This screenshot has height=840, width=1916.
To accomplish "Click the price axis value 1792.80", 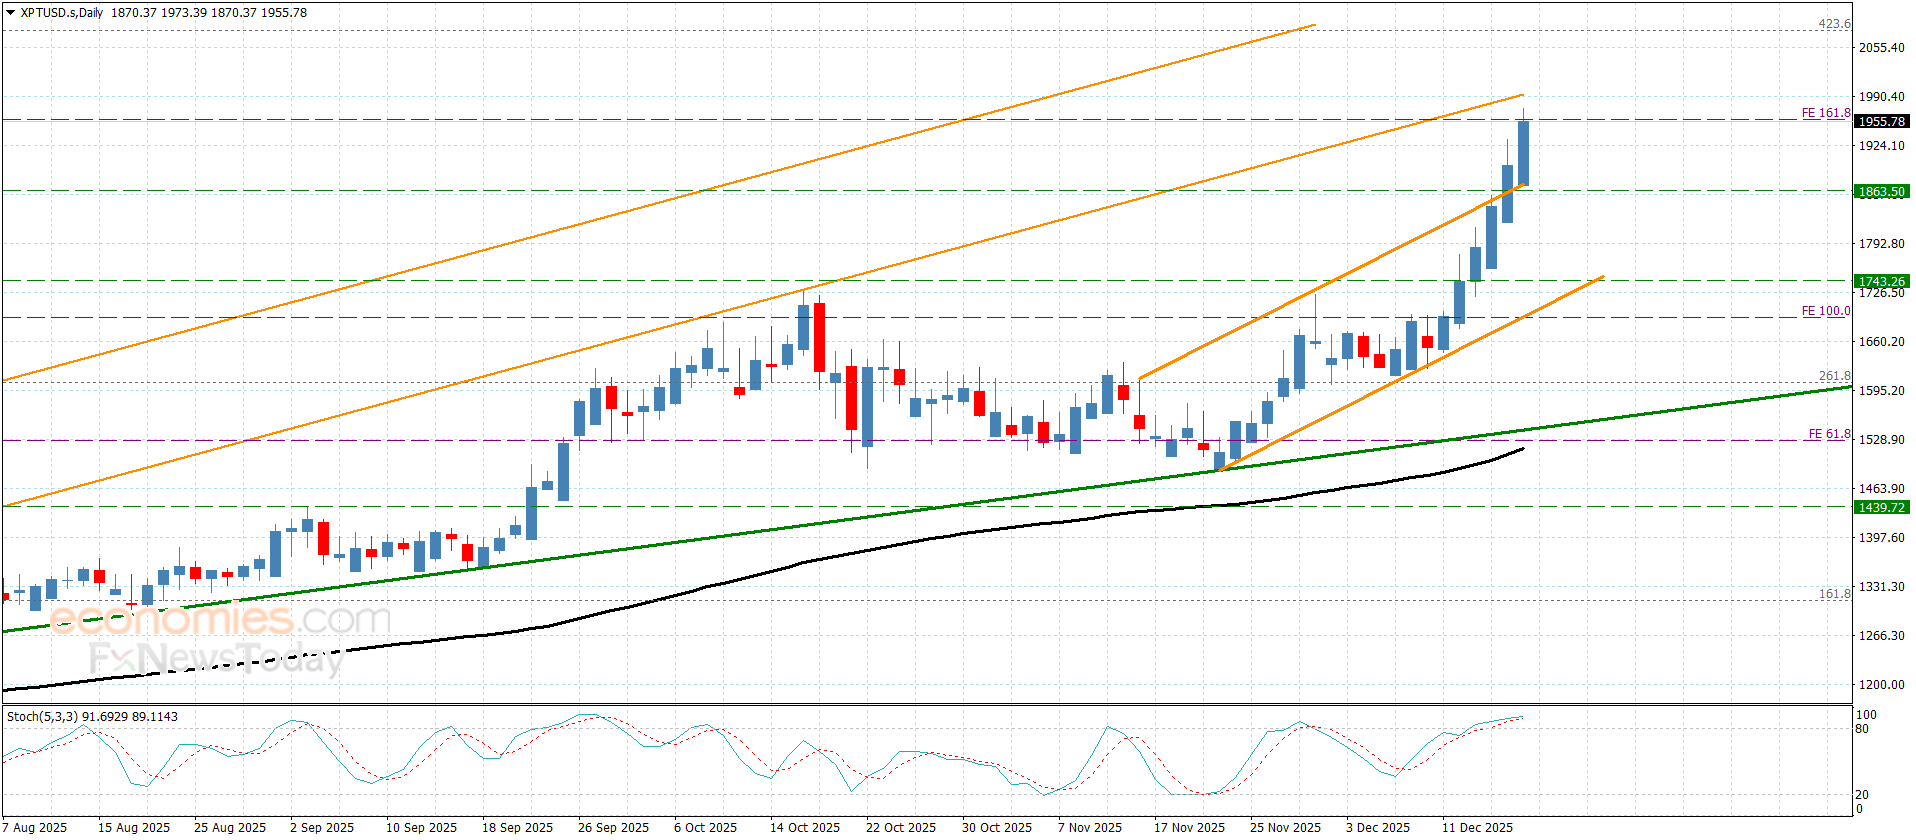I will [1882, 243].
